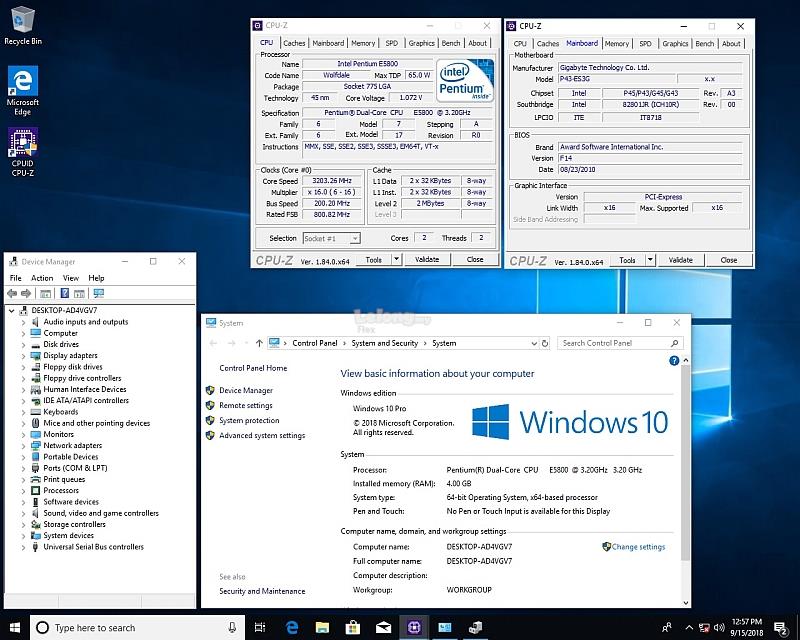
Task: Open the address bar history dropdown in System
Action: click(534, 343)
